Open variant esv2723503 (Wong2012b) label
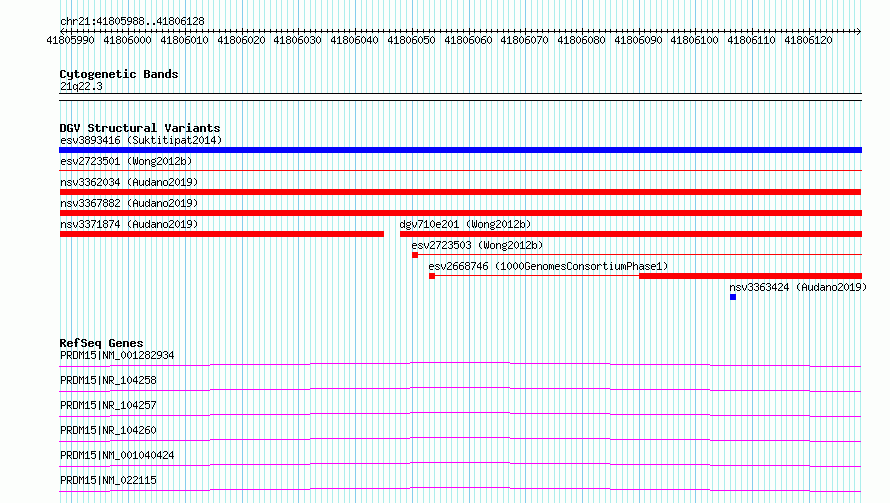890x503 pixels. click(x=477, y=245)
